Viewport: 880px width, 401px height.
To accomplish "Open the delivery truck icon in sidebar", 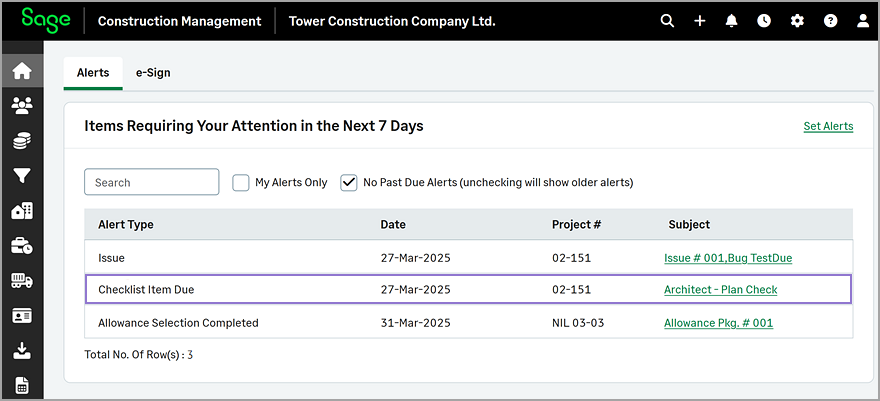I will [x=22, y=281].
